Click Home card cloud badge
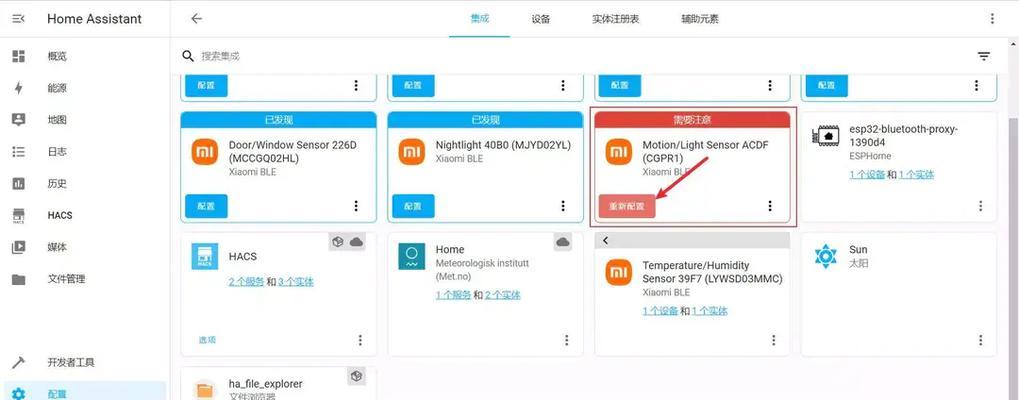 (563, 242)
